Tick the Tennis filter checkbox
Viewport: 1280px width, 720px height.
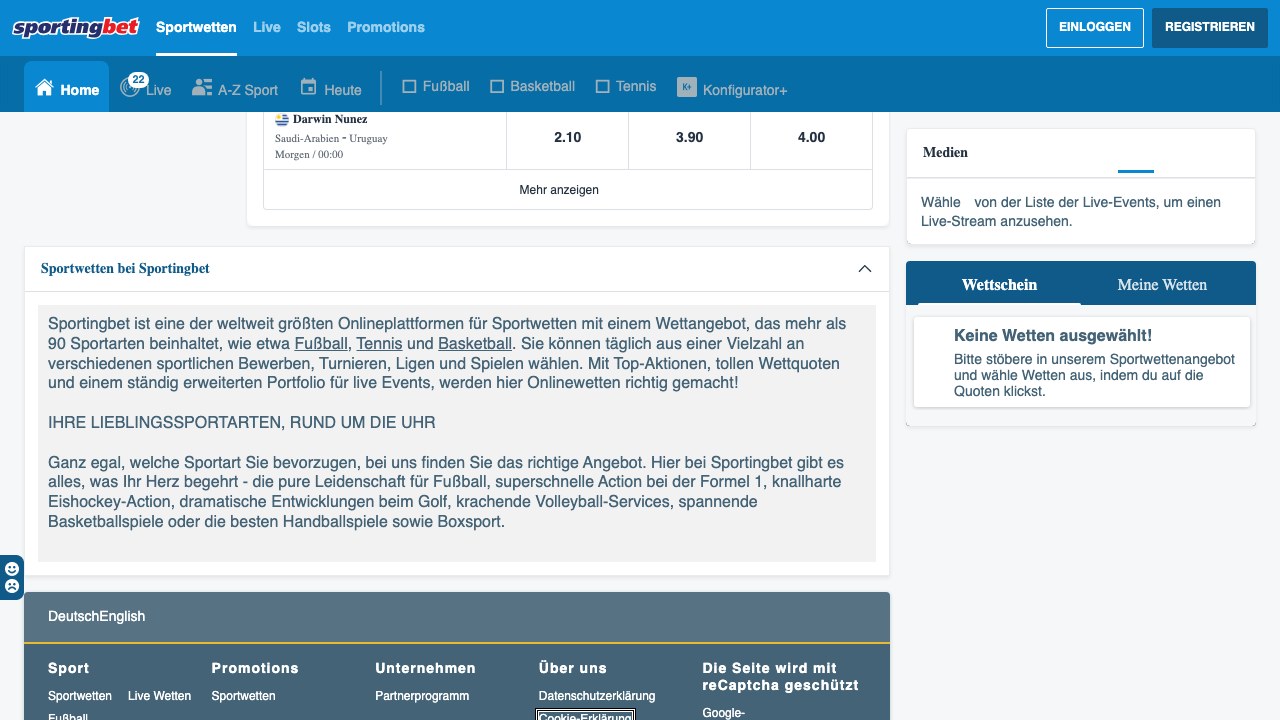pyautogui.click(x=602, y=87)
